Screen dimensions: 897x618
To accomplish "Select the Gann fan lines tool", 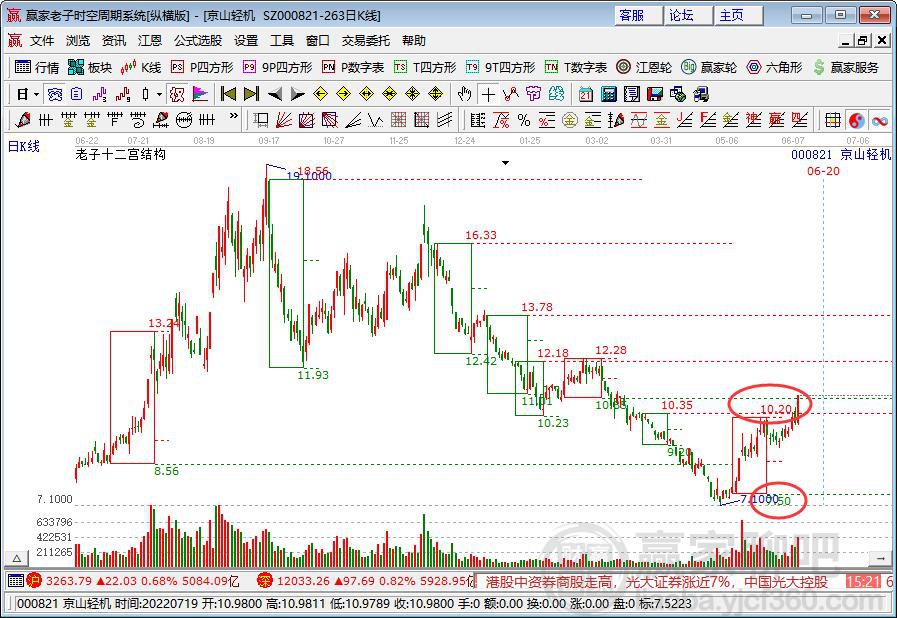I will point(284,120).
